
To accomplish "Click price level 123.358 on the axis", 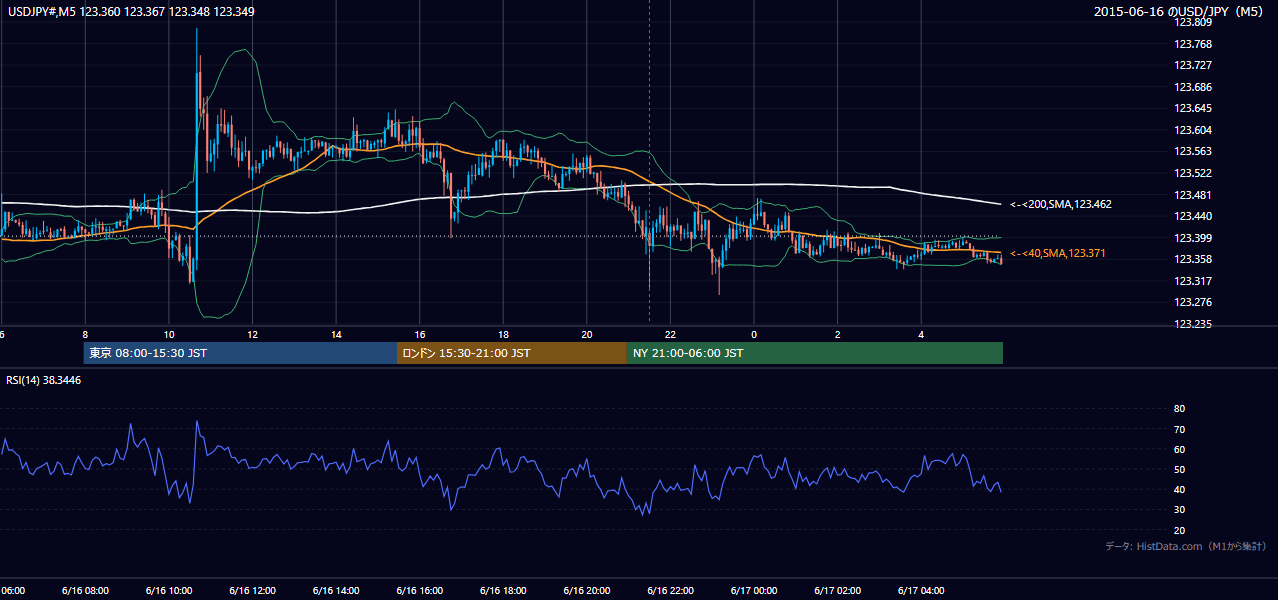I will tap(1192, 259).
